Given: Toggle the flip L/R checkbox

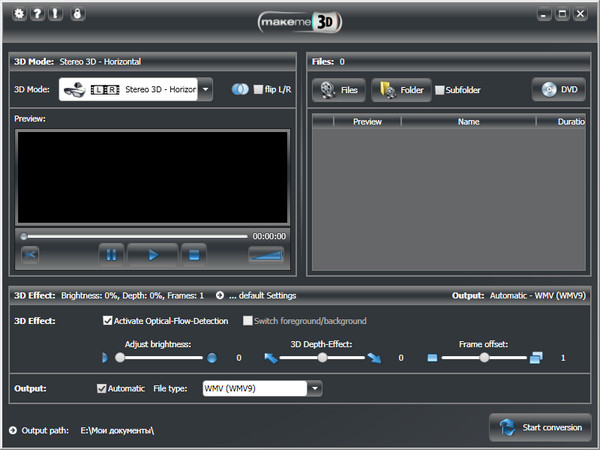Looking at the screenshot, I should pos(258,90).
